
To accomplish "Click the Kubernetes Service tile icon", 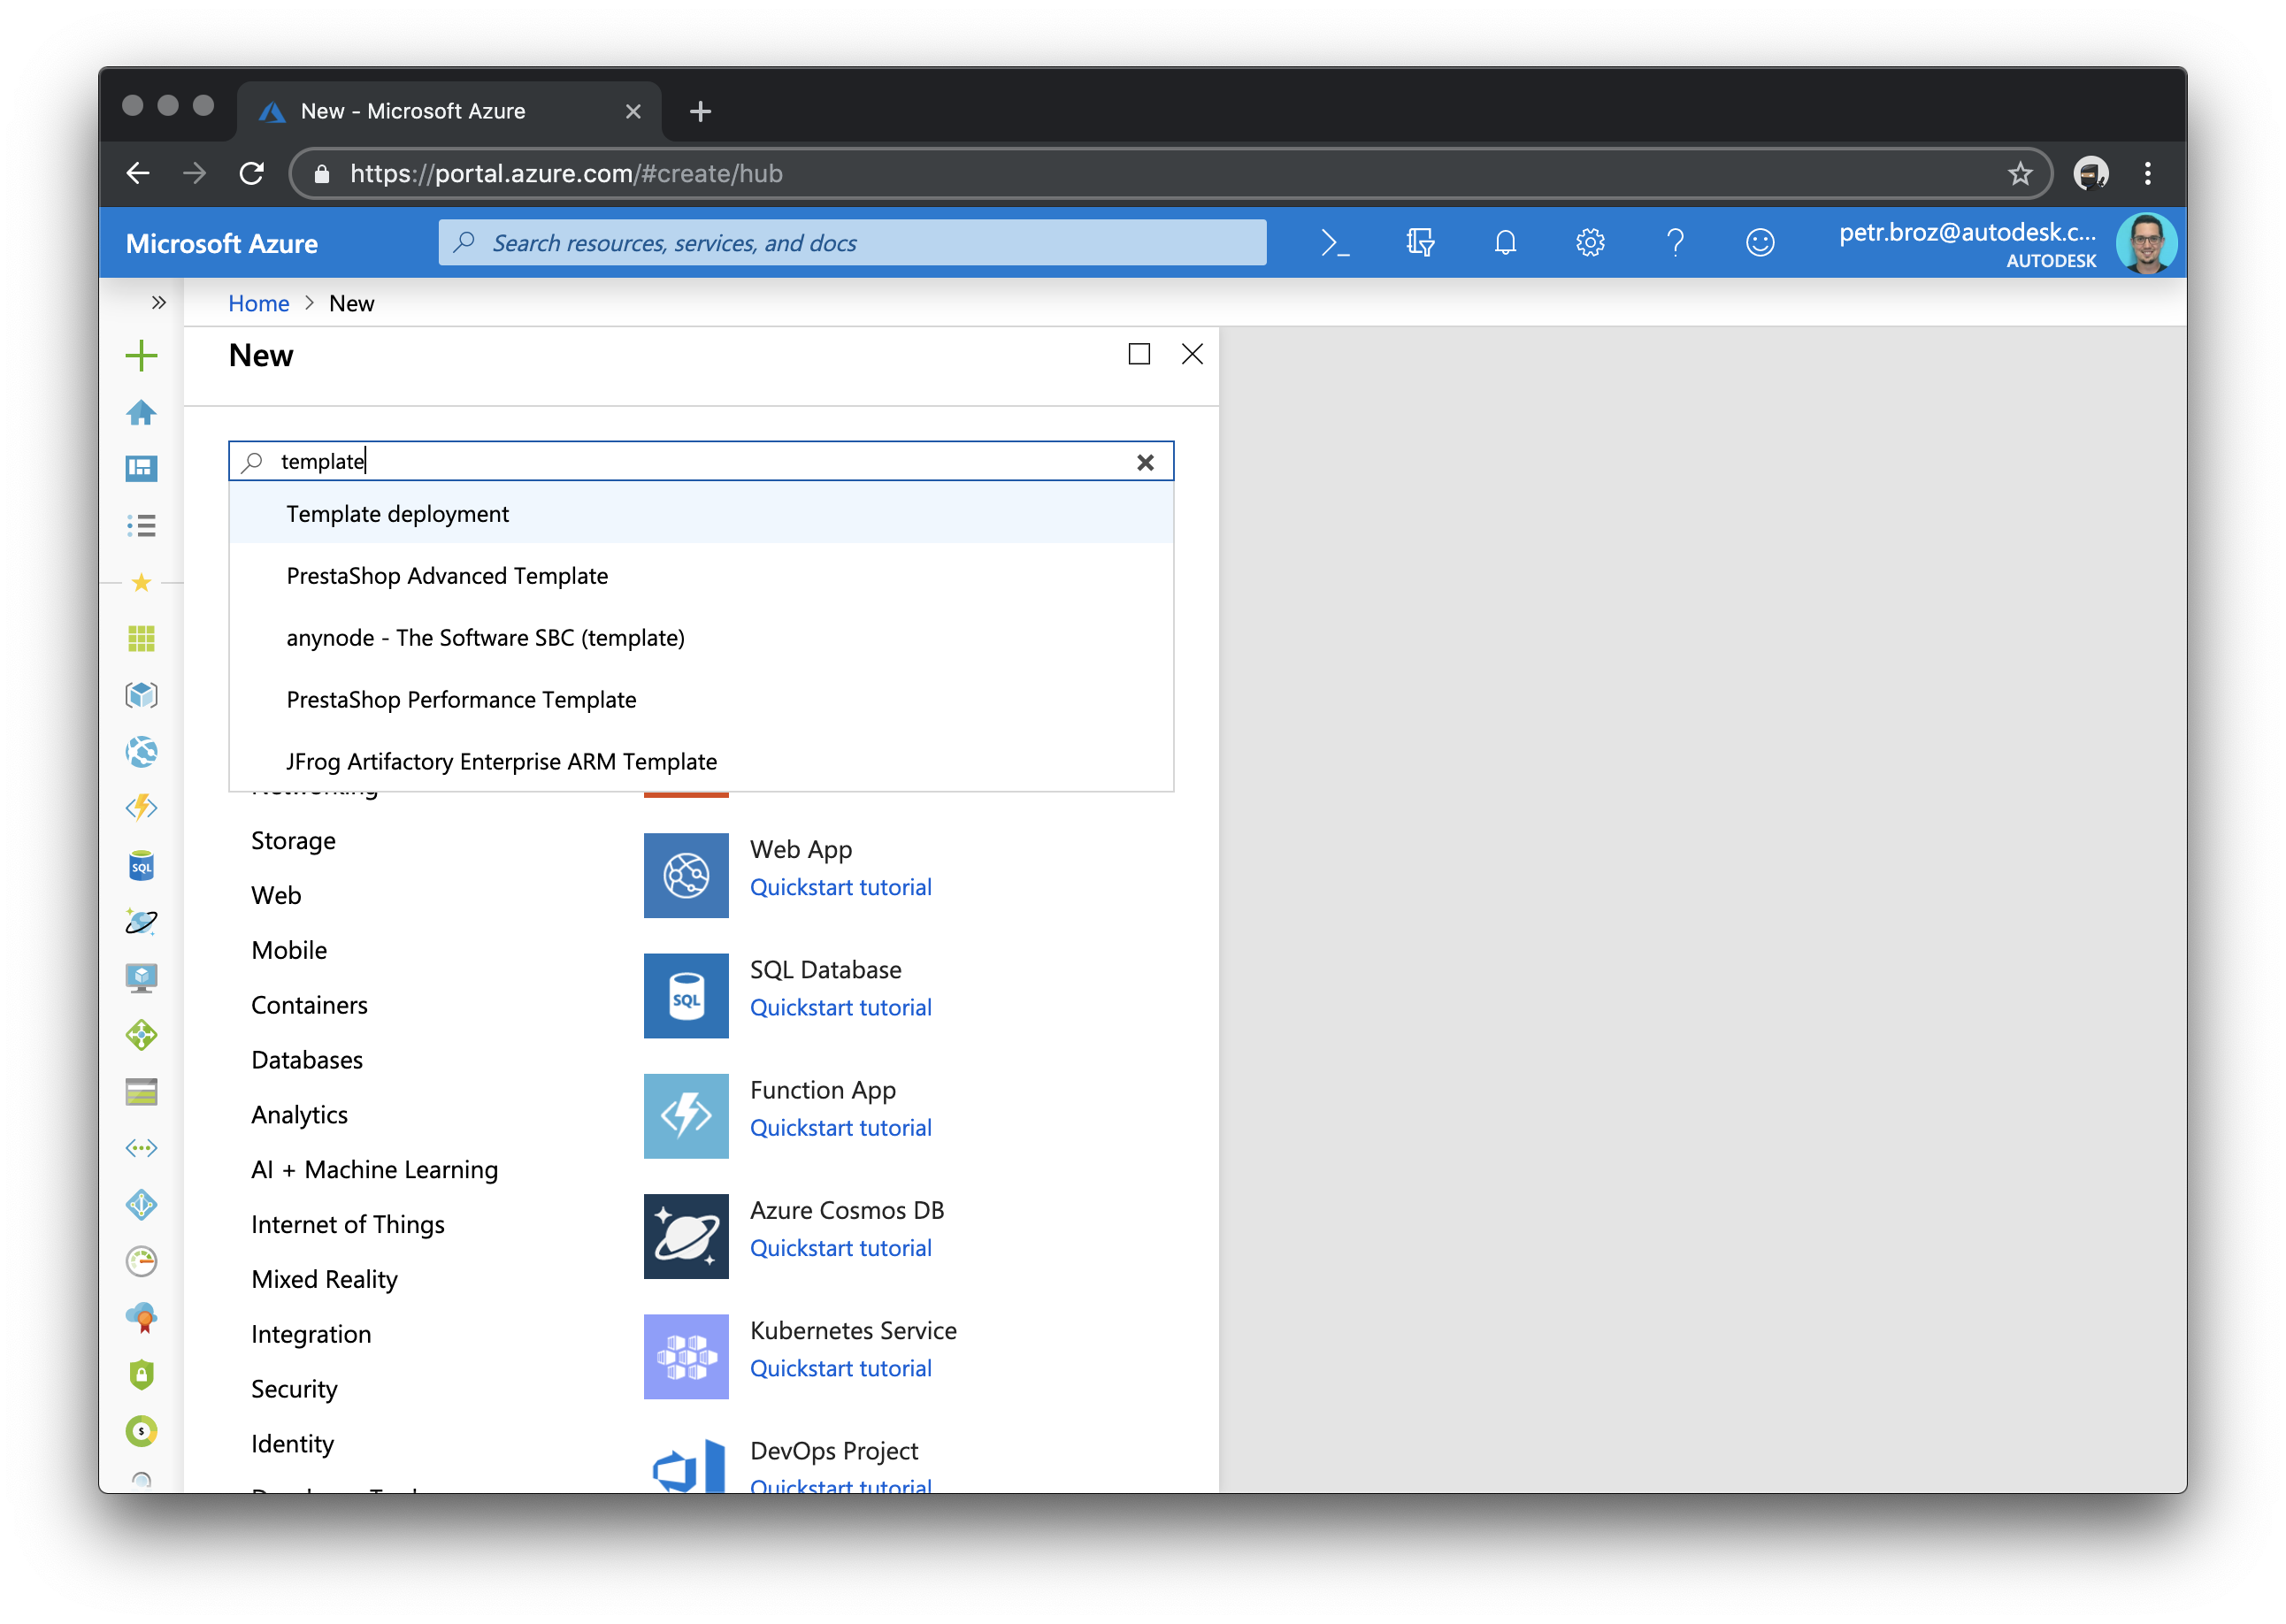I will pyautogui.click(x=686, y=1357).
